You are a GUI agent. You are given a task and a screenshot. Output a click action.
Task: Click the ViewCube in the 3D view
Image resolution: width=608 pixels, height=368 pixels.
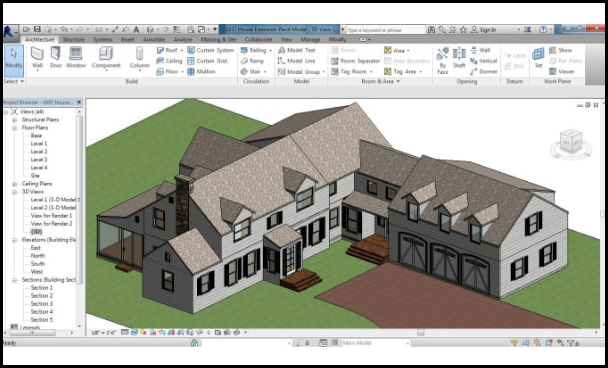(571, 144)
